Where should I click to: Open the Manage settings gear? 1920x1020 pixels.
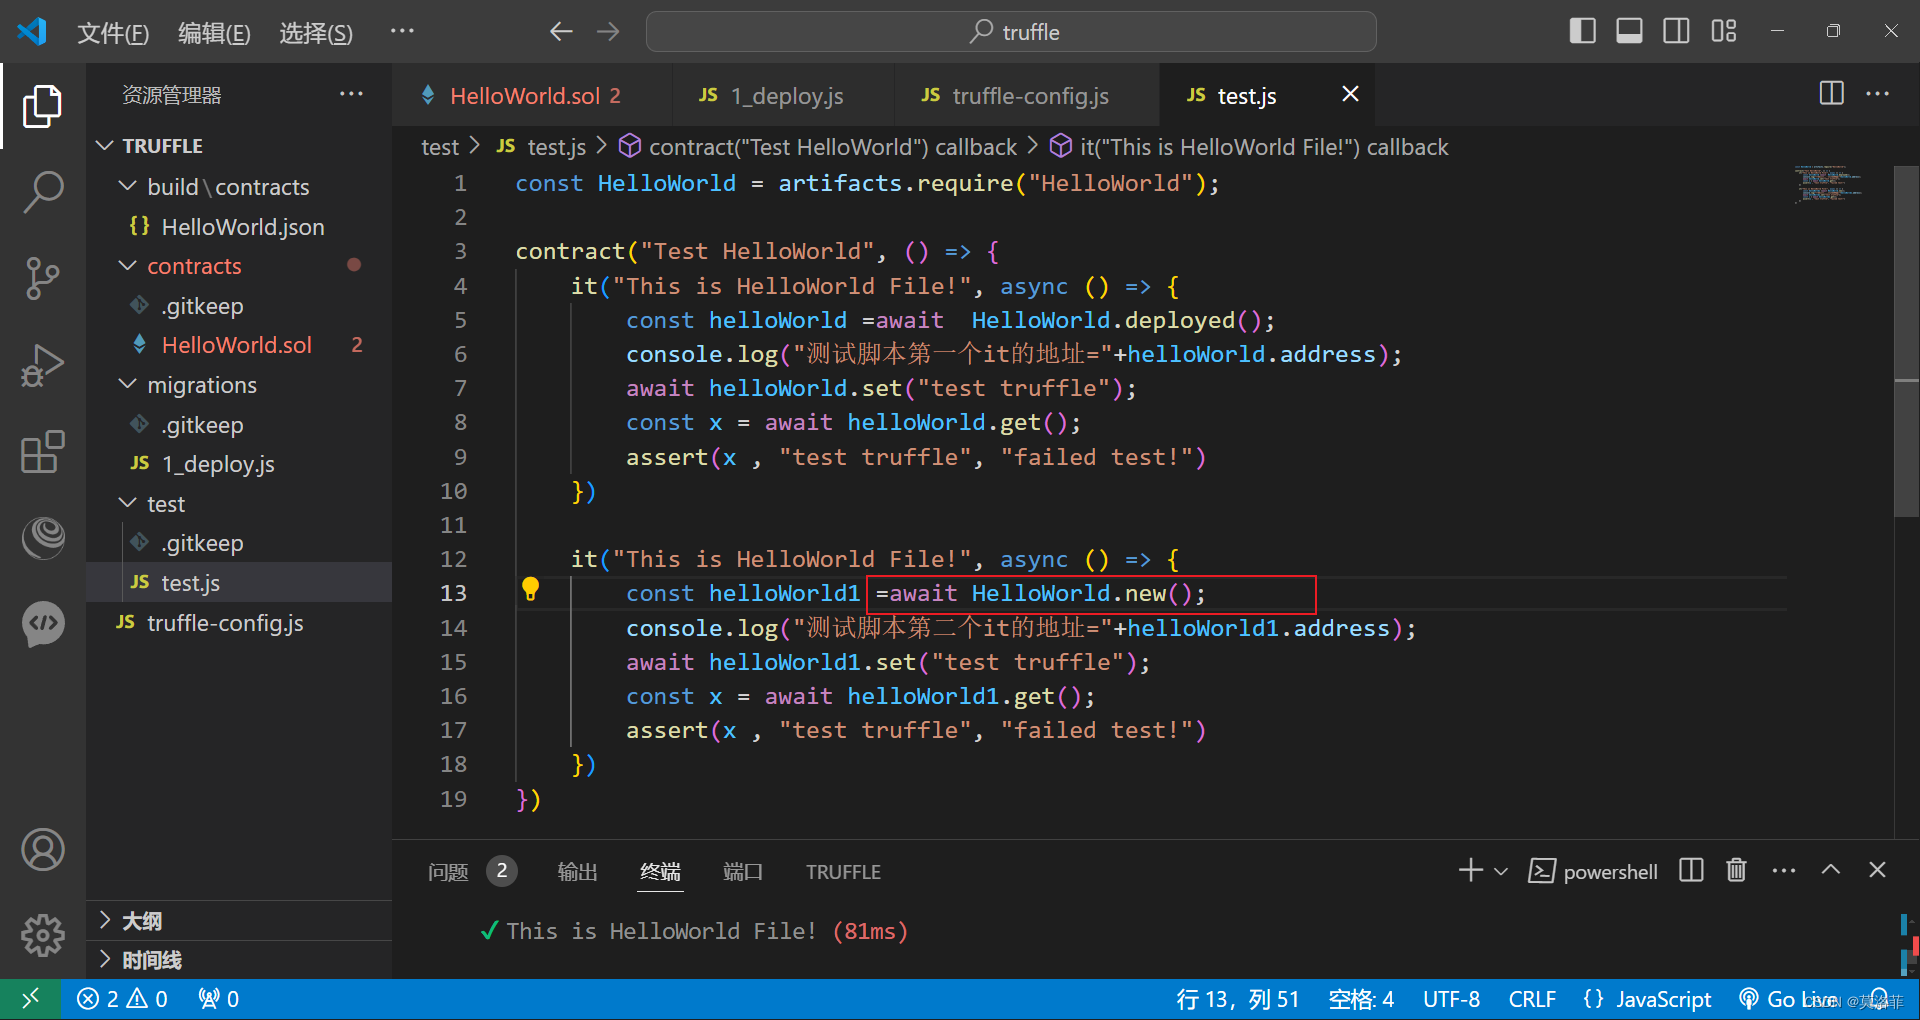pos(42,936)
